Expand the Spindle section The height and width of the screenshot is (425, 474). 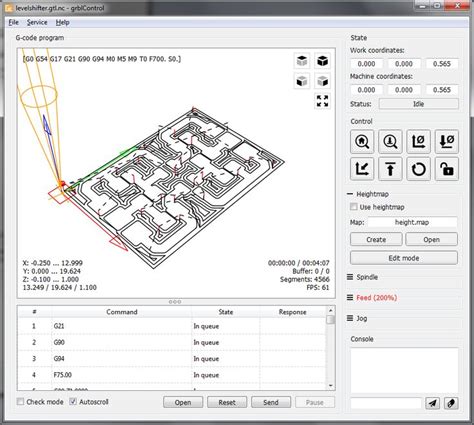click(x=350, y=277)
